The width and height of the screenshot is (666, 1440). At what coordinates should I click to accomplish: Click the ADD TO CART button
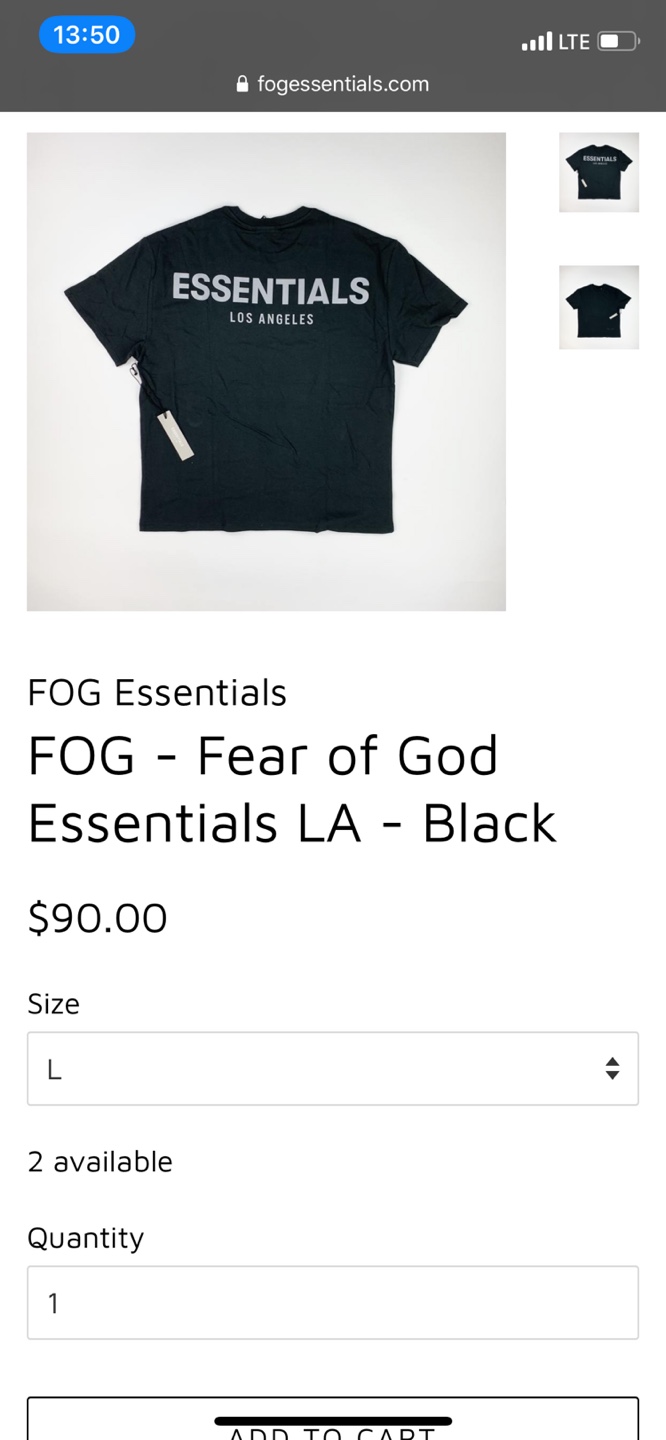(333, 1419)
